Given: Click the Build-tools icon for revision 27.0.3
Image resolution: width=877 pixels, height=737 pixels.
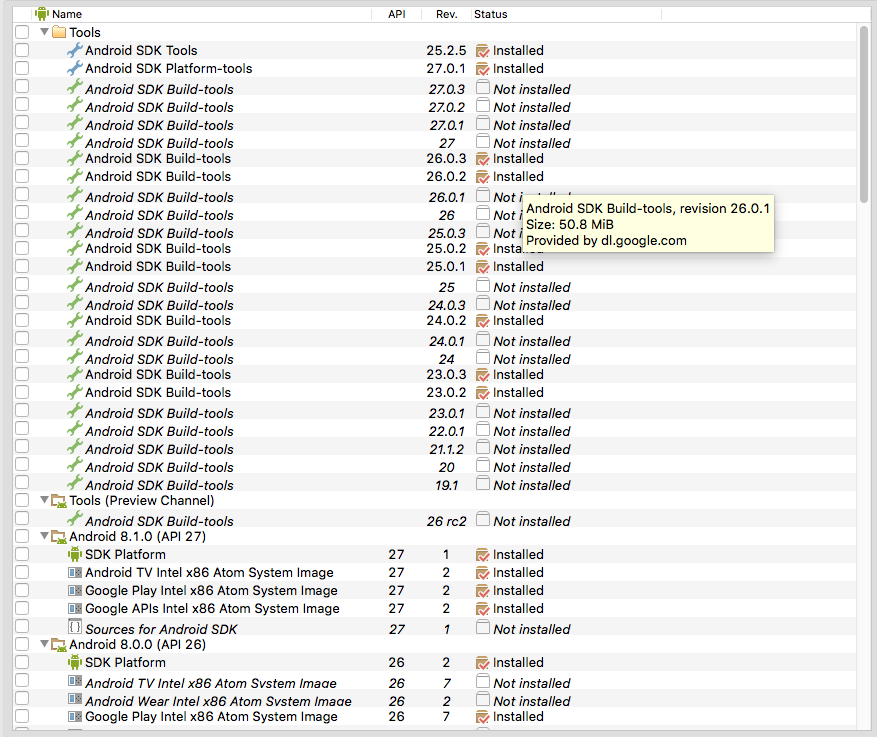Looking at the screenshot, I should click(x=74, y=89).
